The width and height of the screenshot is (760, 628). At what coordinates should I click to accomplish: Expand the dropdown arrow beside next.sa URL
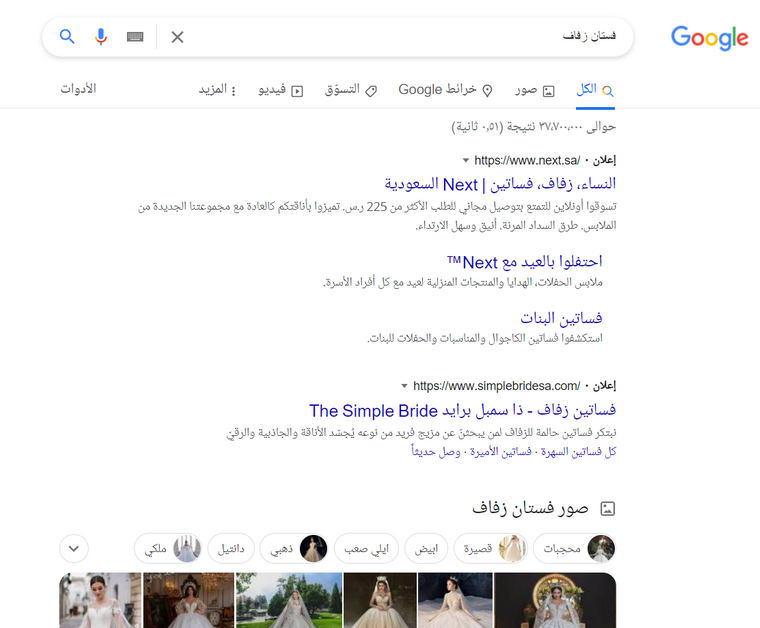click(x=466, y=160)
